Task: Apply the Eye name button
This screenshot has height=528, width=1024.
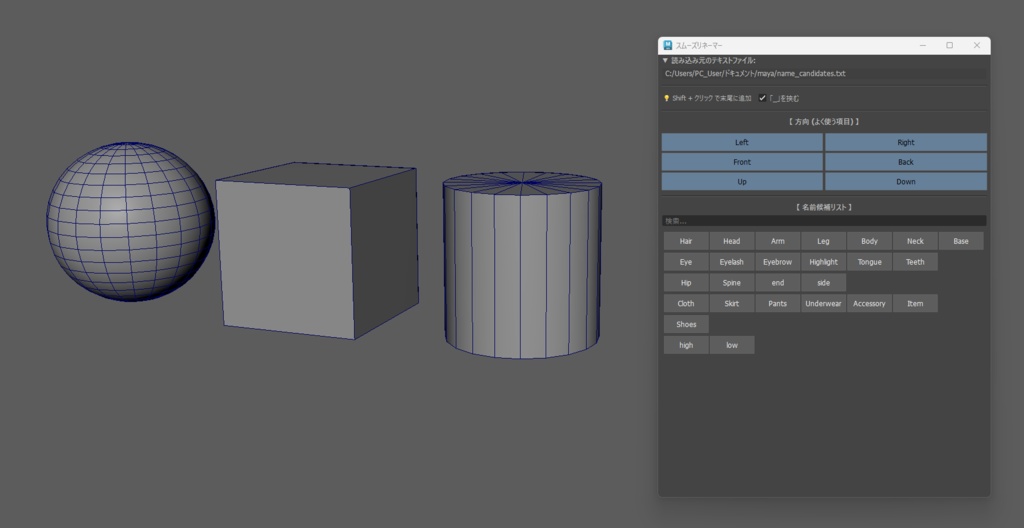Action: pyautogui.click(x=686, y=262)
